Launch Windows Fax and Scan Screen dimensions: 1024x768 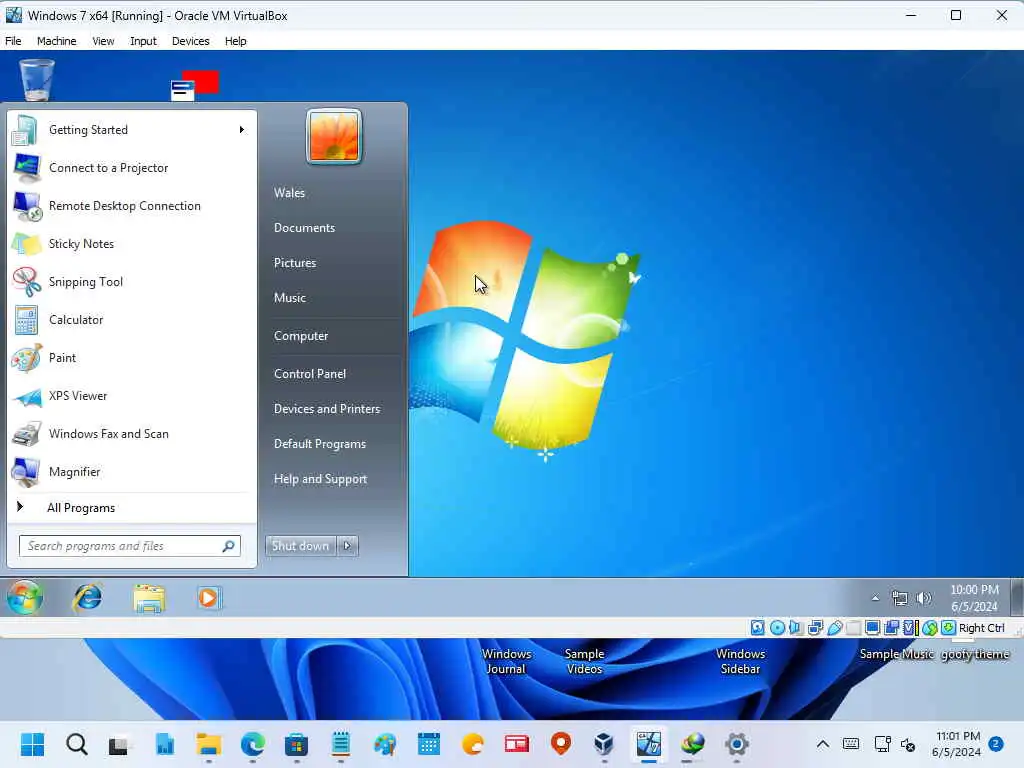(x=131, y=434)
